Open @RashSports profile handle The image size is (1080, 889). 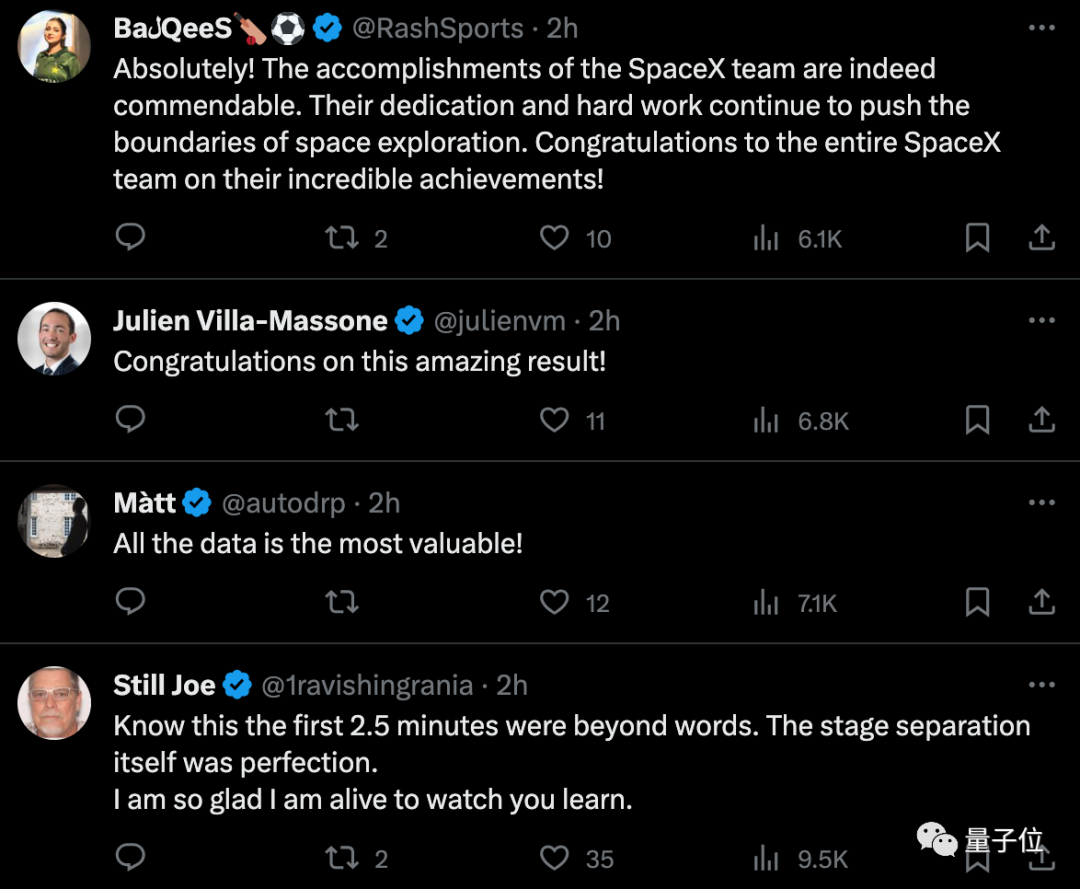(x=438, y=28)
